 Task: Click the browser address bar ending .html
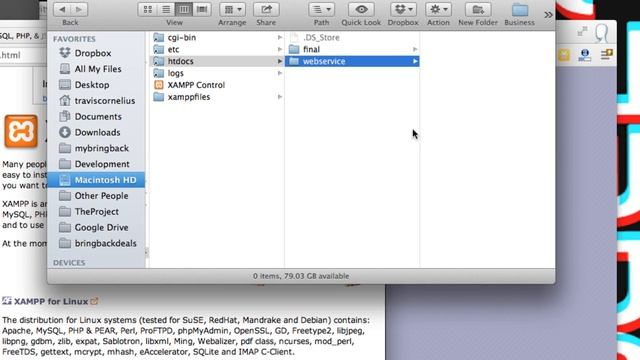click(23, 55)
